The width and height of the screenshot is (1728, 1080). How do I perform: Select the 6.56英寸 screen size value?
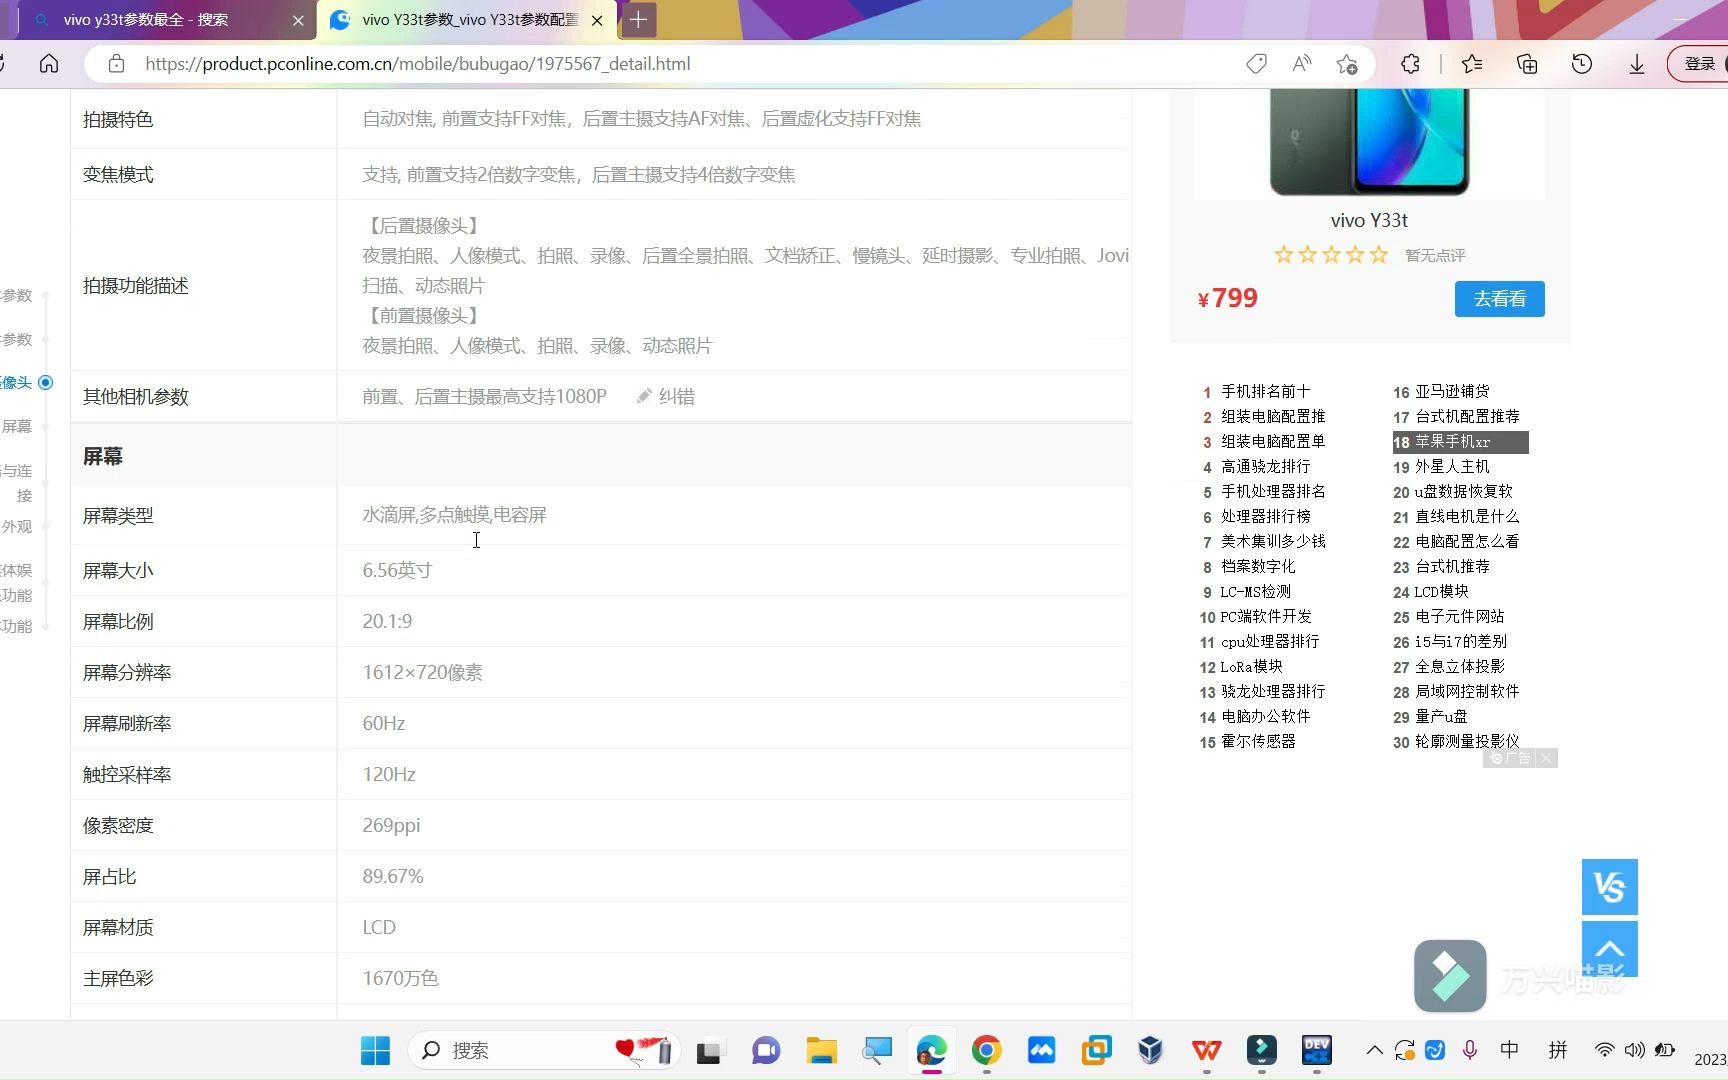coord(397,570)
